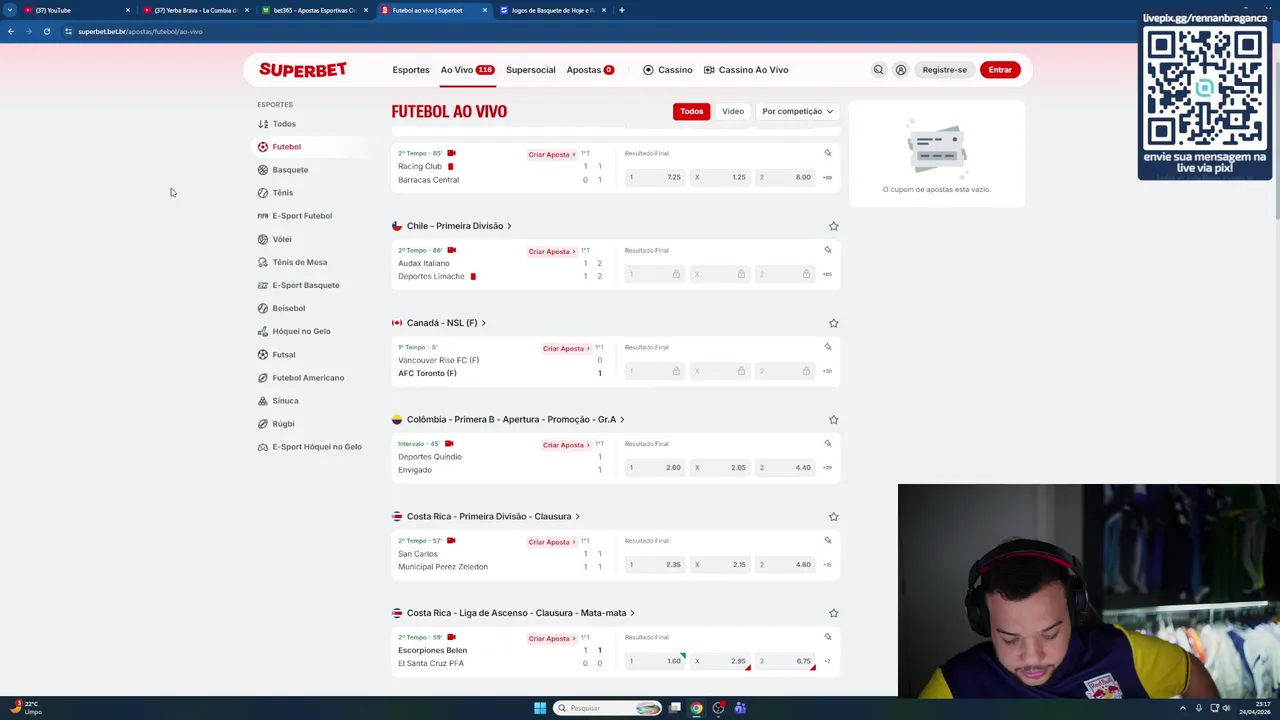This screenshot has width=1280, height=720.
Task: Click Criar Aposta for AFC Toronto match
Action: click(x=566, y=349)
